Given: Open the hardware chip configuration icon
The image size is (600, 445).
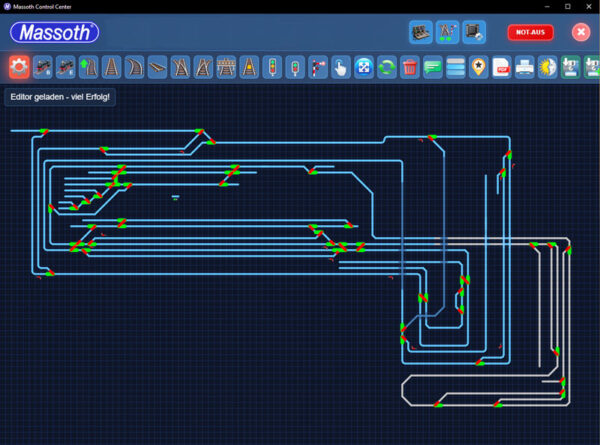Looking at the screenshot, I should tap(473, 32).
